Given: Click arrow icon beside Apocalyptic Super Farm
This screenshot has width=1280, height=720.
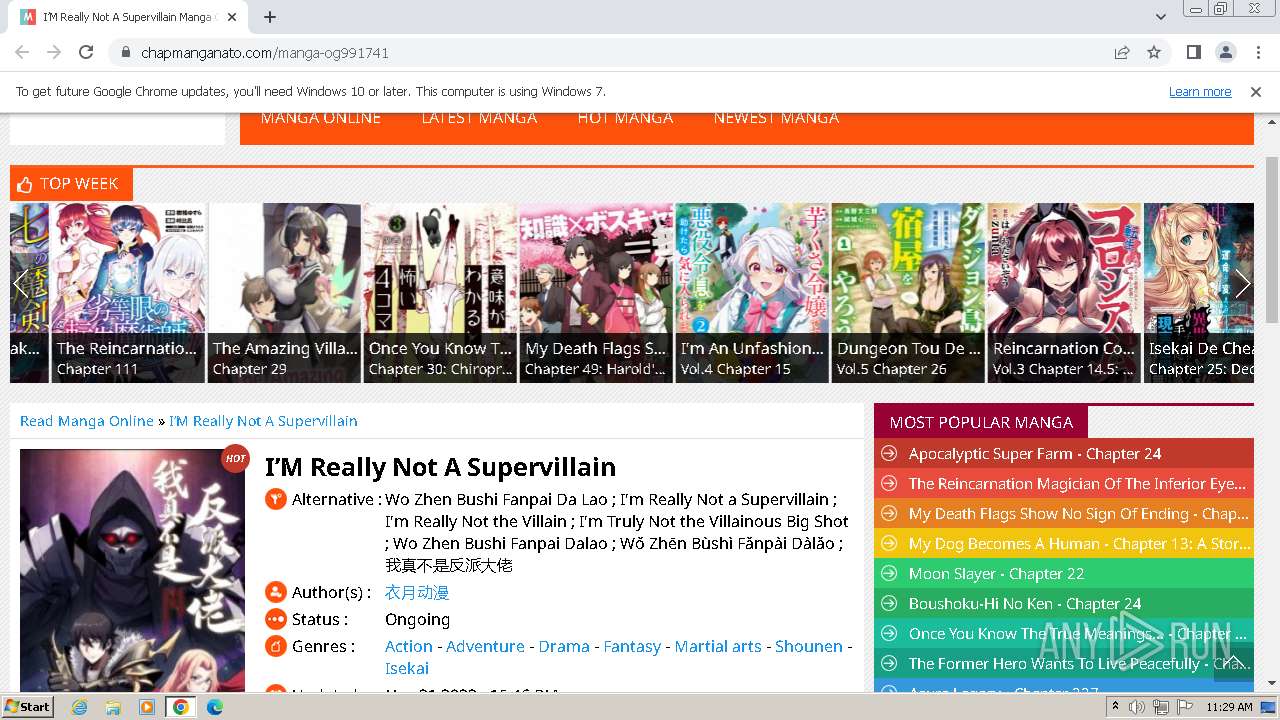Looking at the screenshot, I should (888, 454).
